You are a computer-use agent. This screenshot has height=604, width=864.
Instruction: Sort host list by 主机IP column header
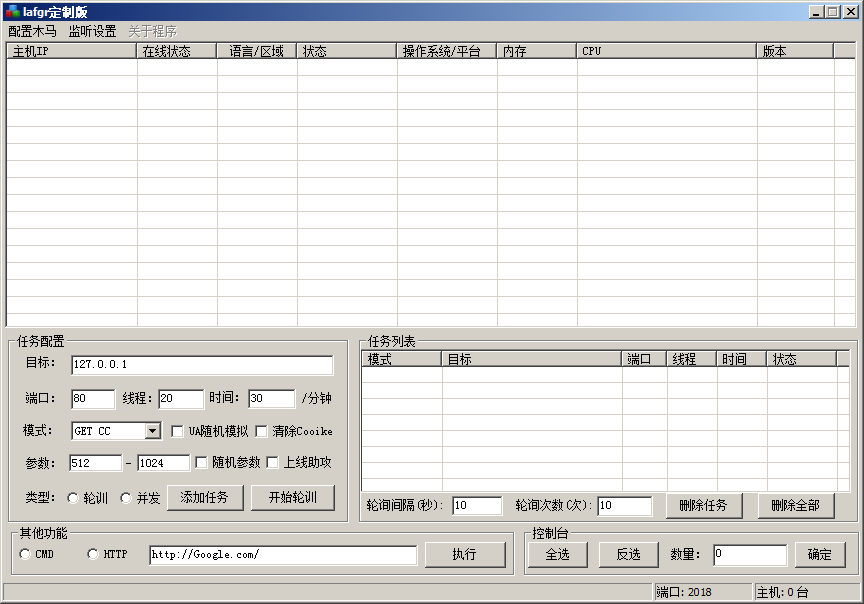pyautogui.click(x=72, y=51)
